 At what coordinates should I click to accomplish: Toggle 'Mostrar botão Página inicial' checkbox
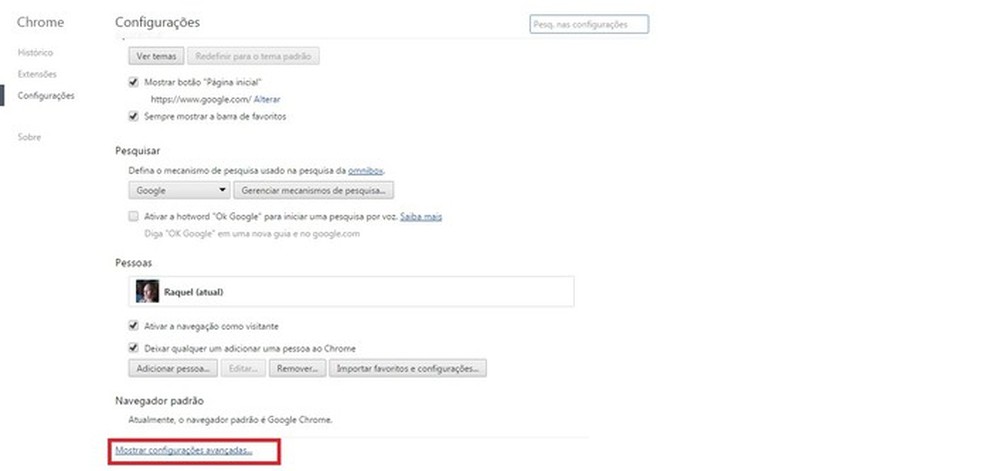click(134, 82)
